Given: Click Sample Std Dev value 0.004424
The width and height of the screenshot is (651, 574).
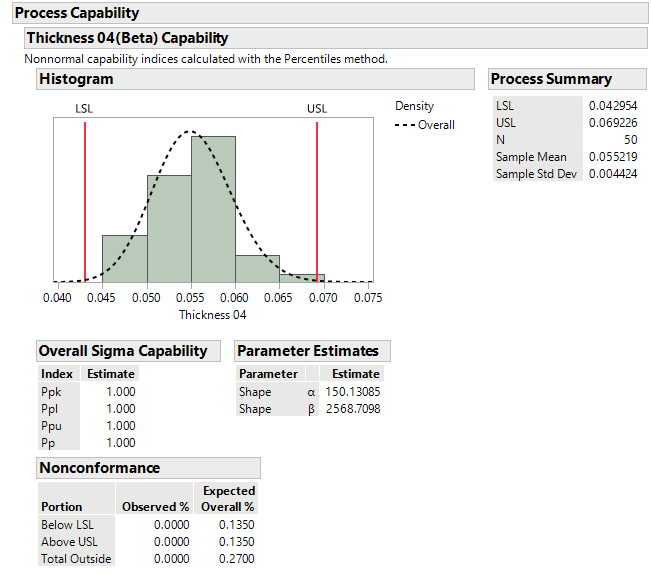Looking at the screenshot, I should pyautogui.click(x=613, y=174).
